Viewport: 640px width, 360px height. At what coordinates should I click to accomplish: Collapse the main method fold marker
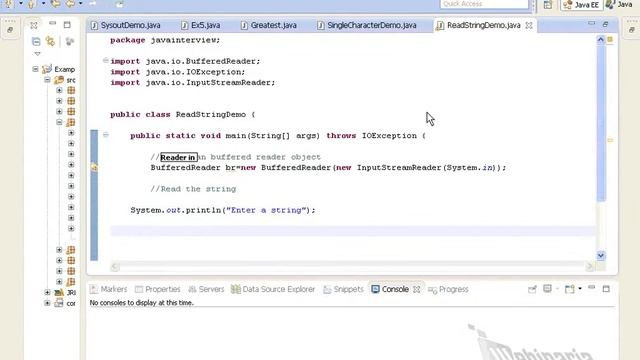click(106, 135)
